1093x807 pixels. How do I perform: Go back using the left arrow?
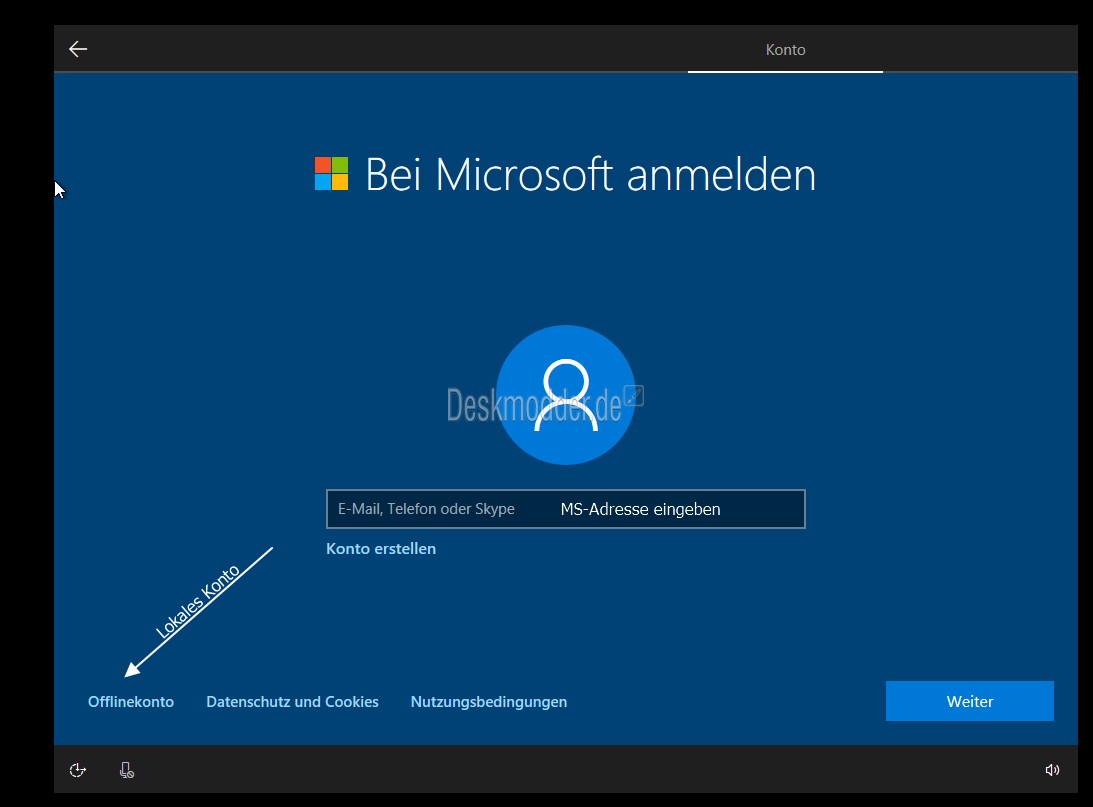click(x=78, y=49)
